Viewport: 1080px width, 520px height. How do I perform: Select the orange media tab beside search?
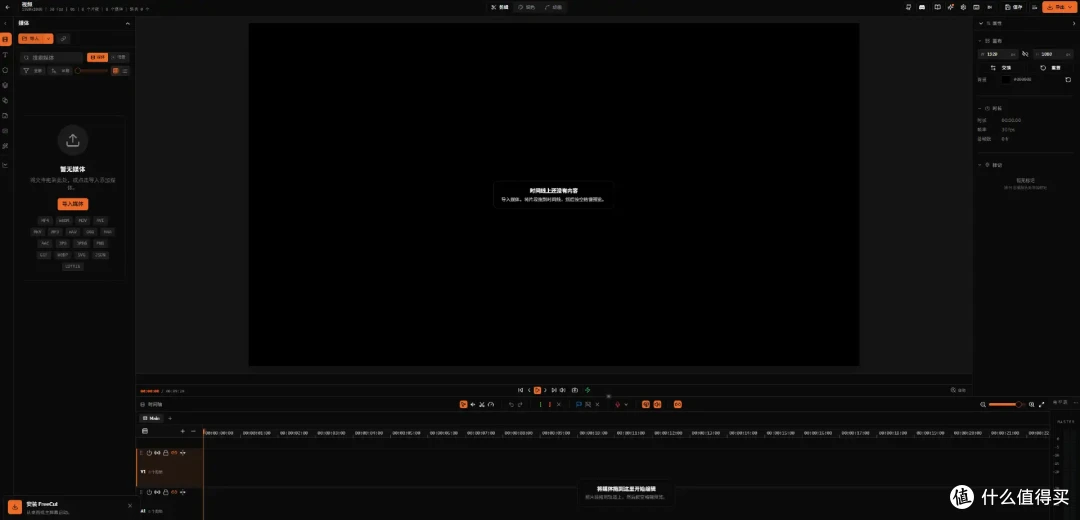pyautogui.click(x=97, y=57)
